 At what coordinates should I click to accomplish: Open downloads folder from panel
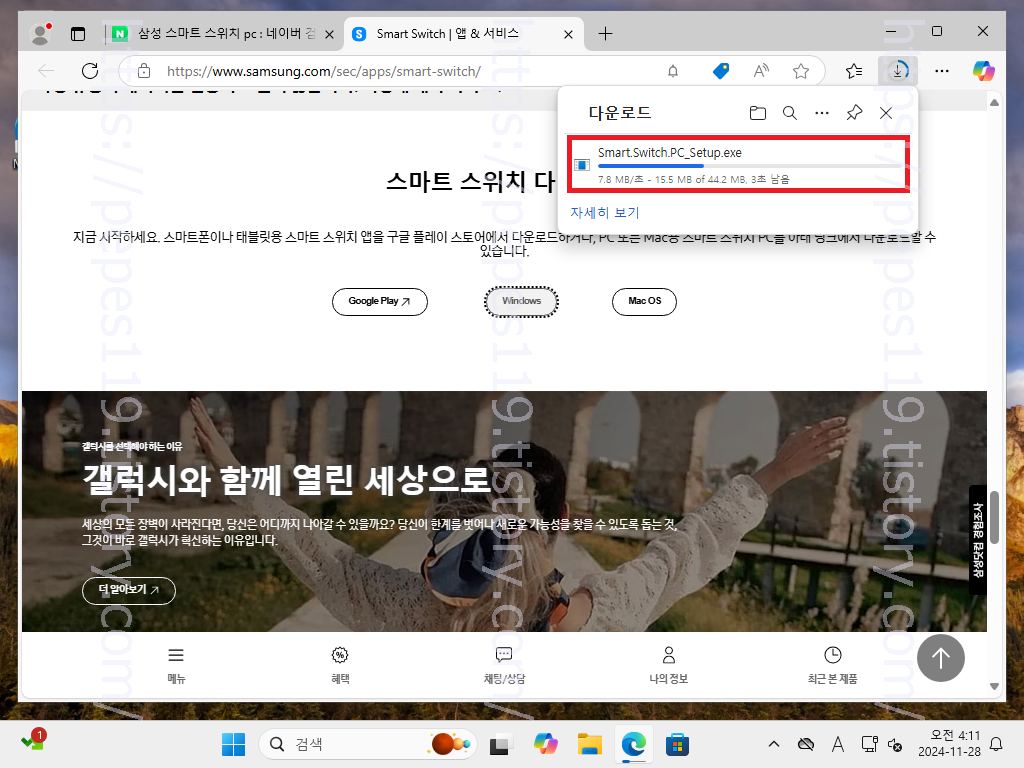pos(758,113)
